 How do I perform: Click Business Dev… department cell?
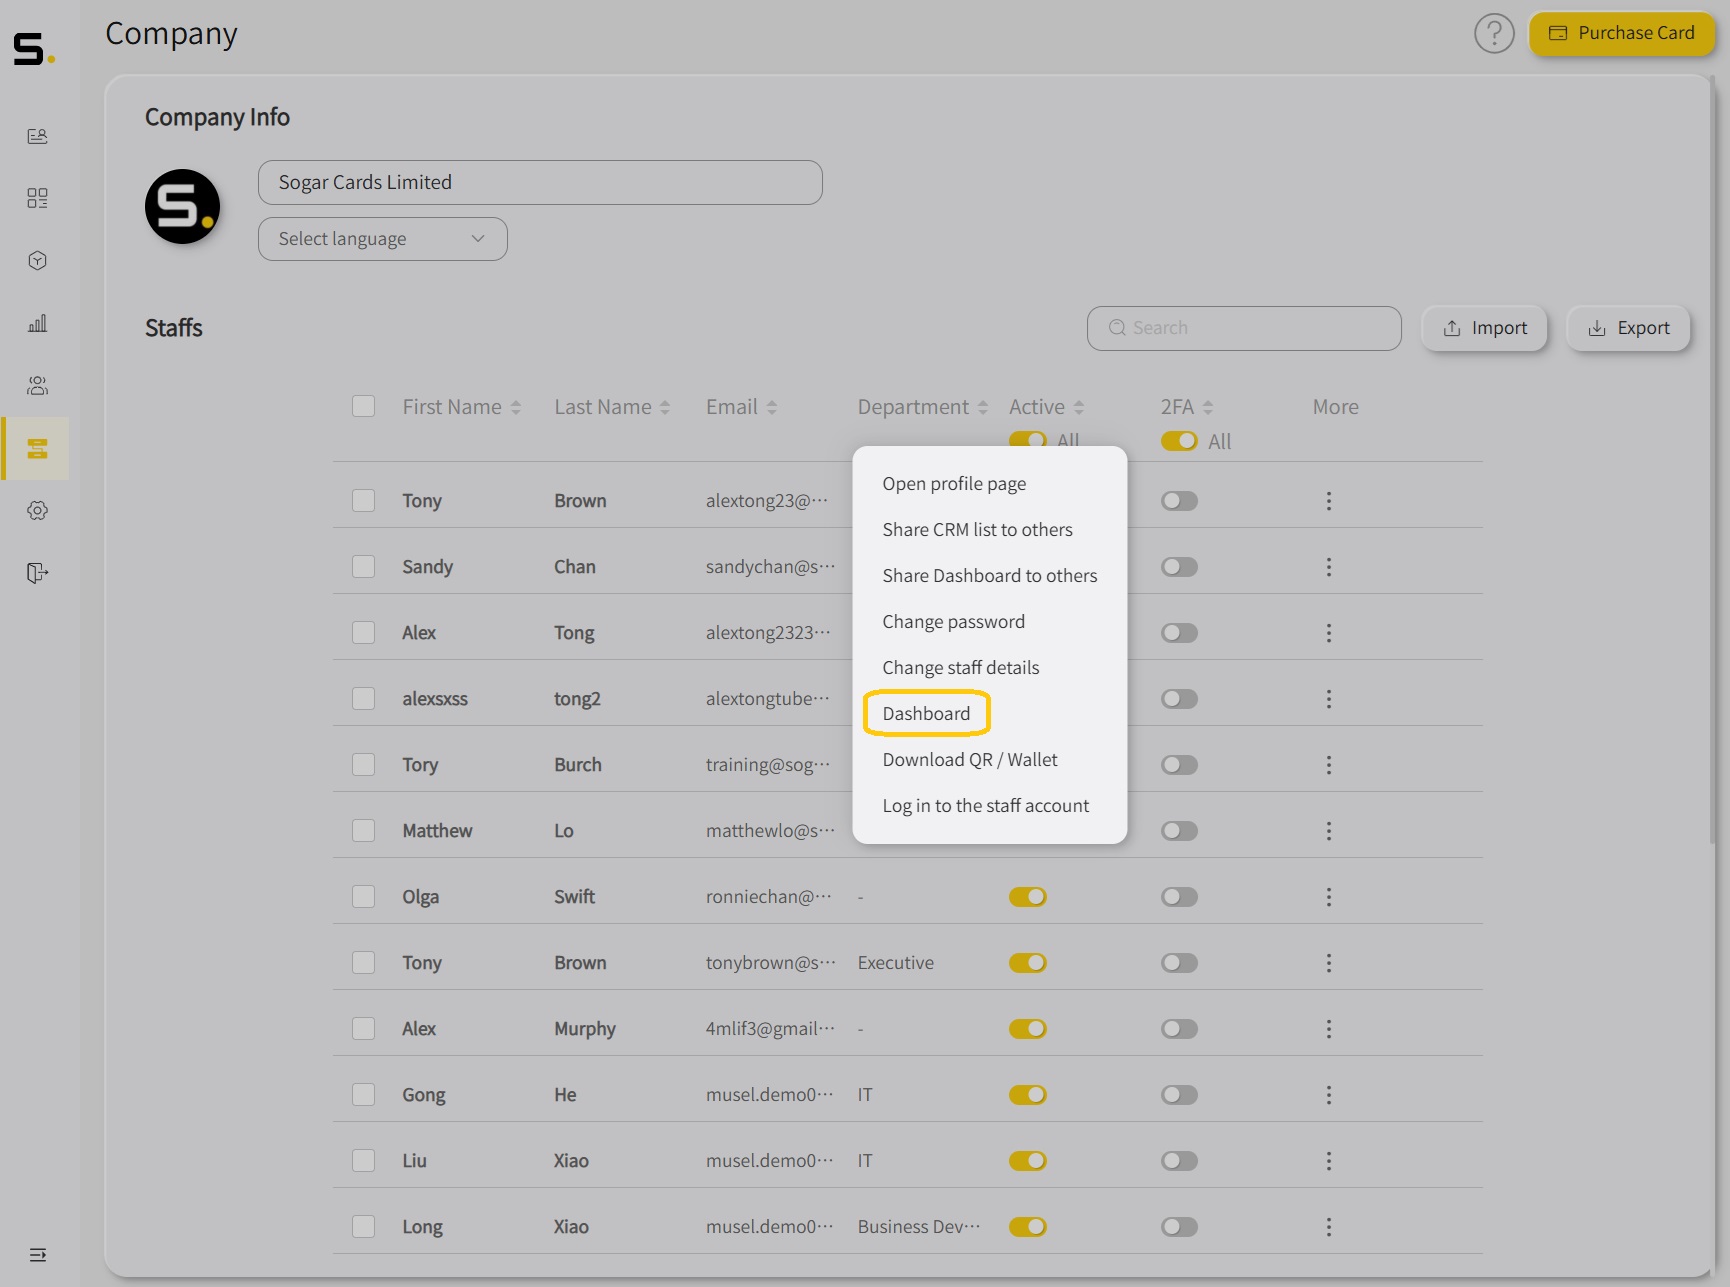click(x=918, y=1227)
